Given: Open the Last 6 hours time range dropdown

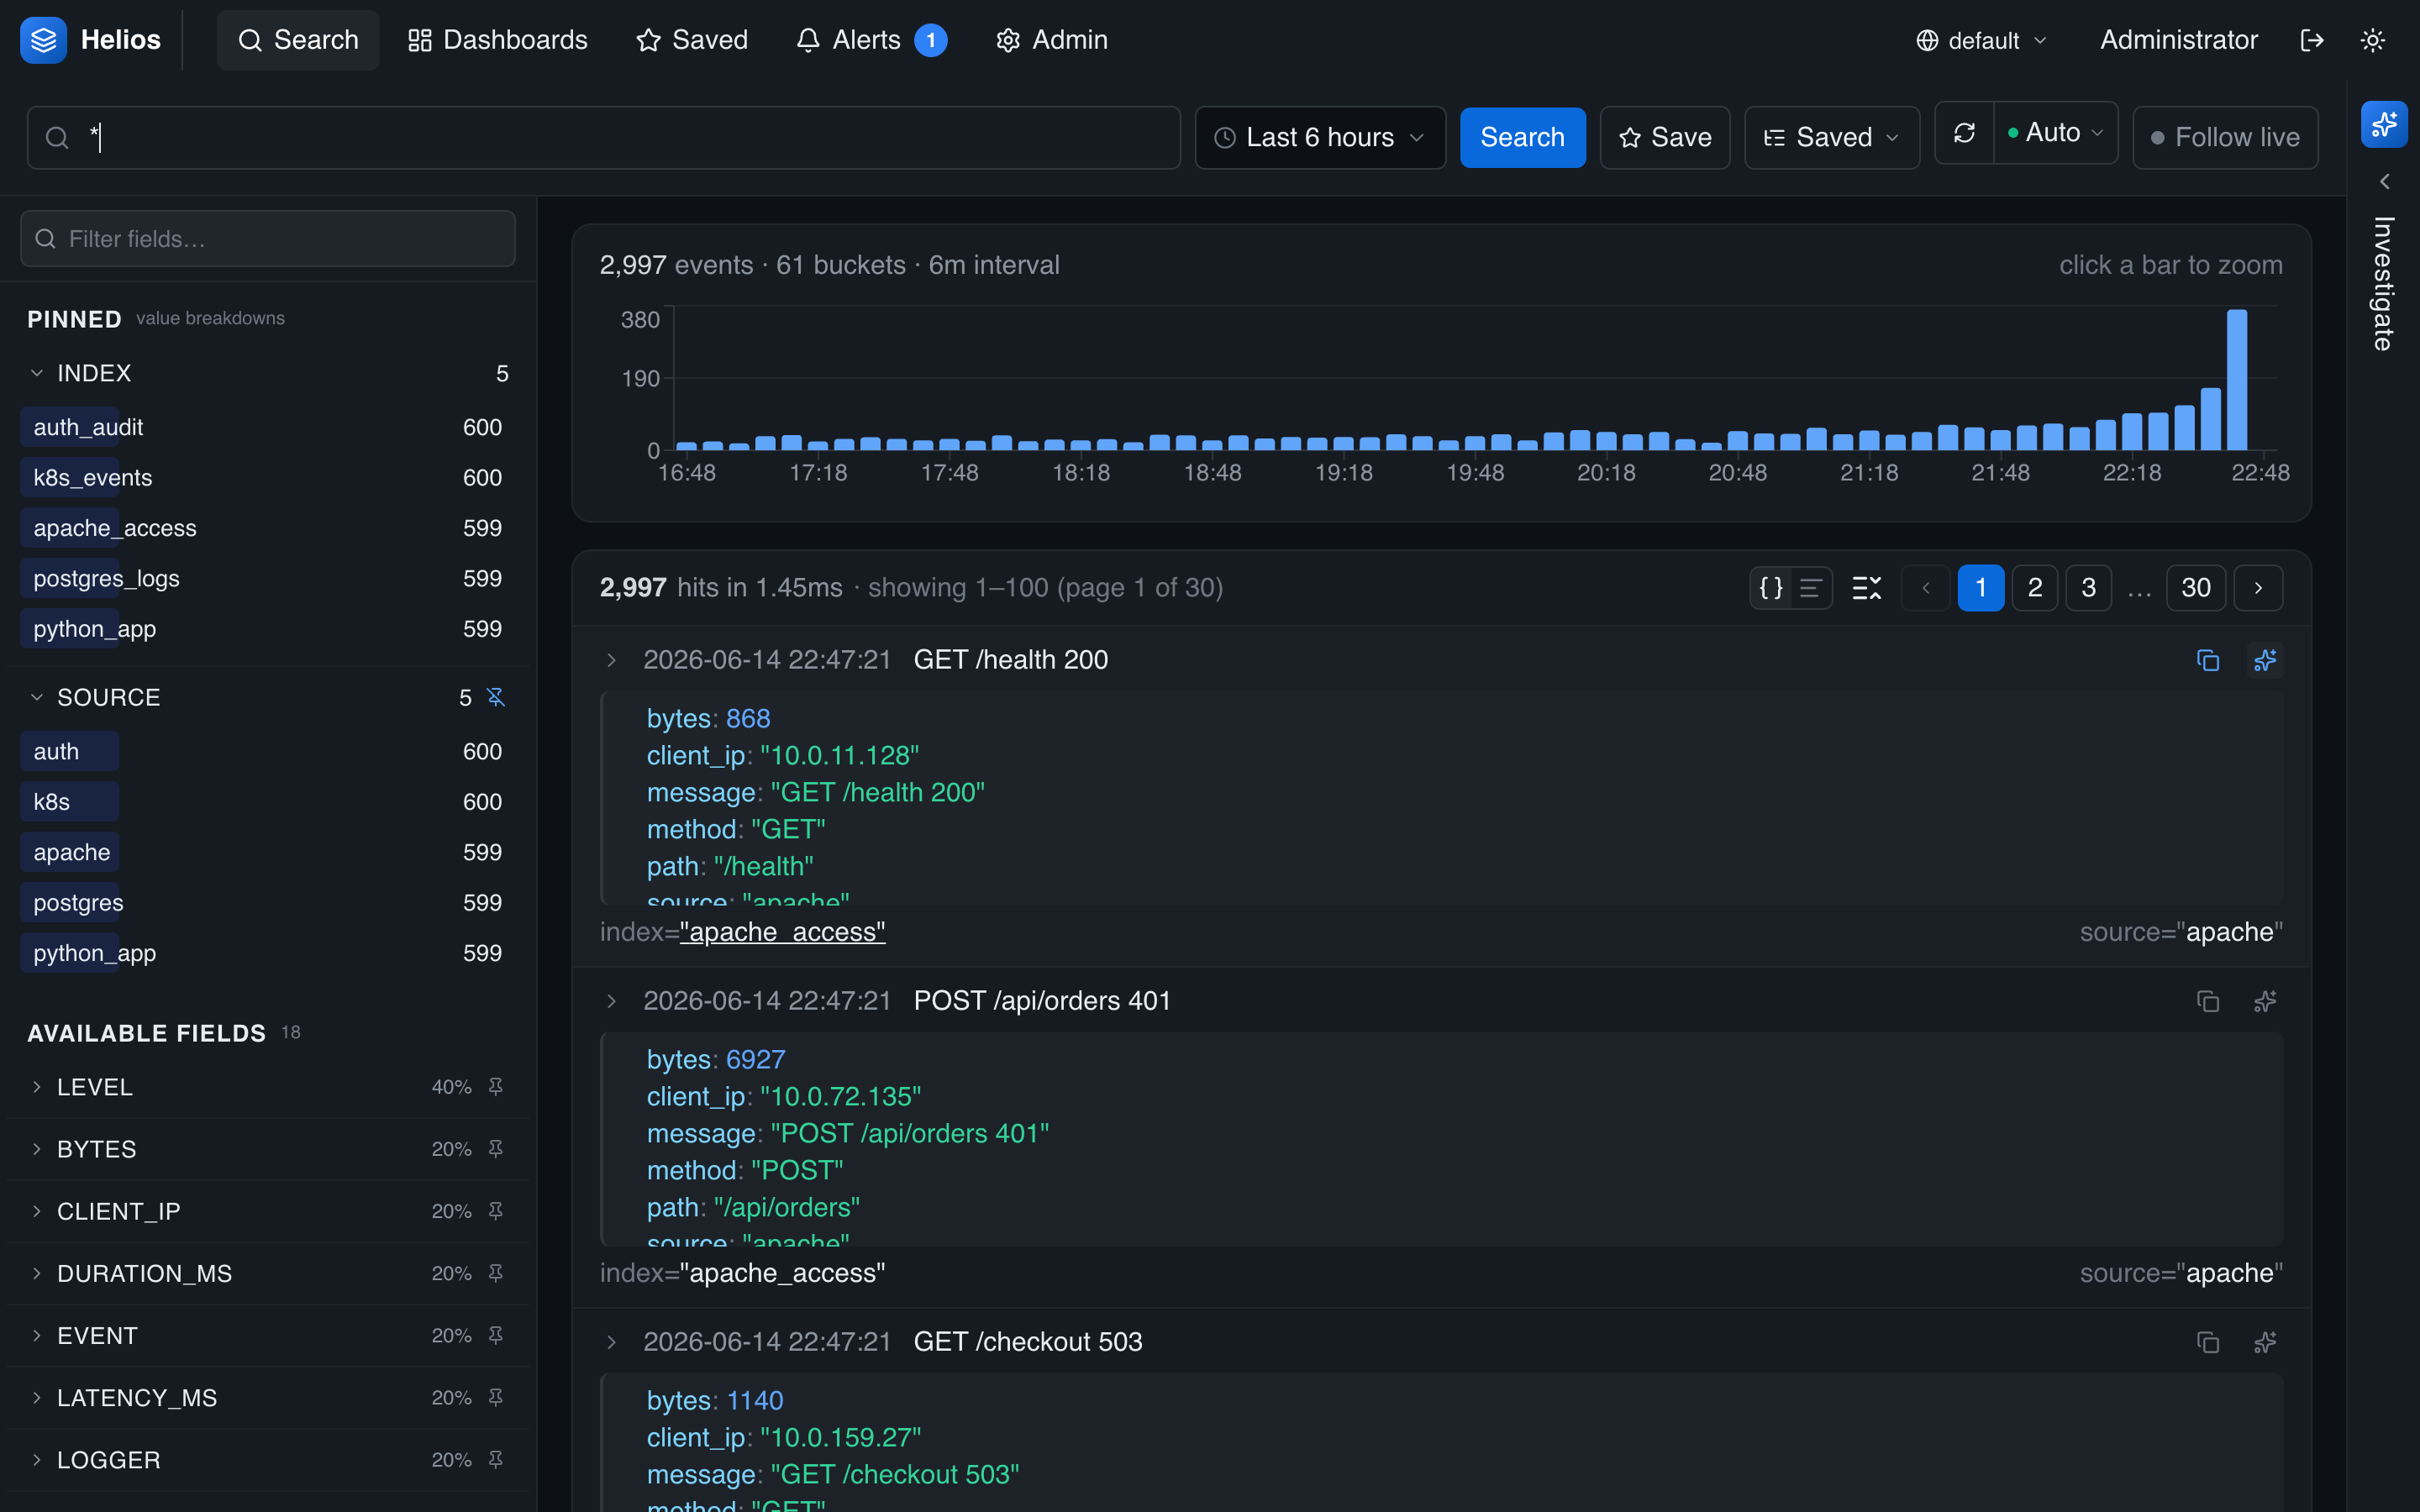Looking at the screenshot, I should point(1320,138).
